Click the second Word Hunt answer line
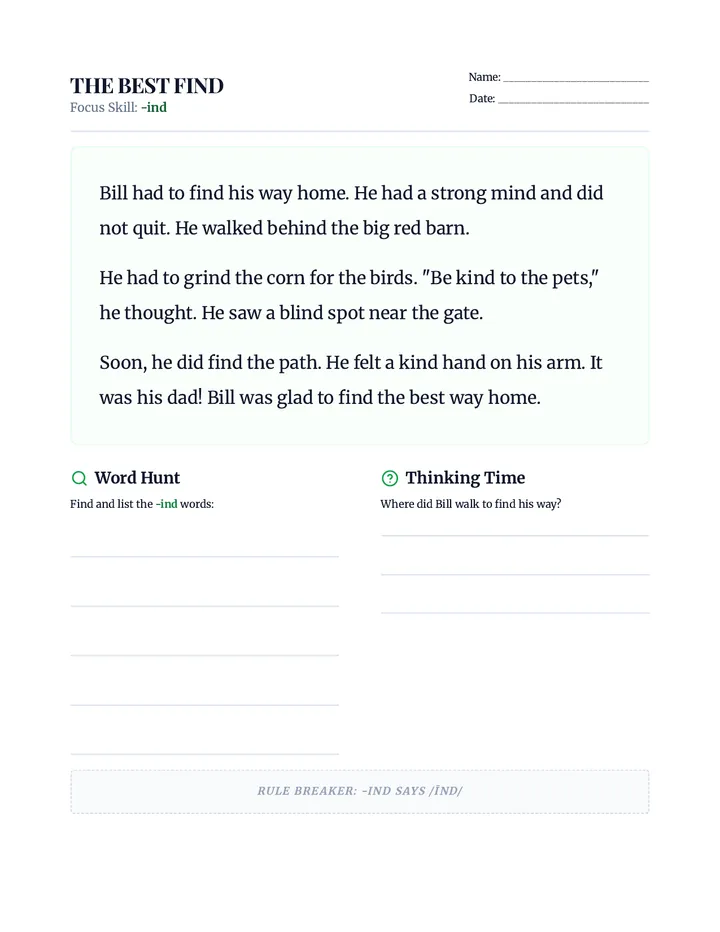The width and height of the screenshot is (720, 932). pyautogui.click(x=205, y=606)
